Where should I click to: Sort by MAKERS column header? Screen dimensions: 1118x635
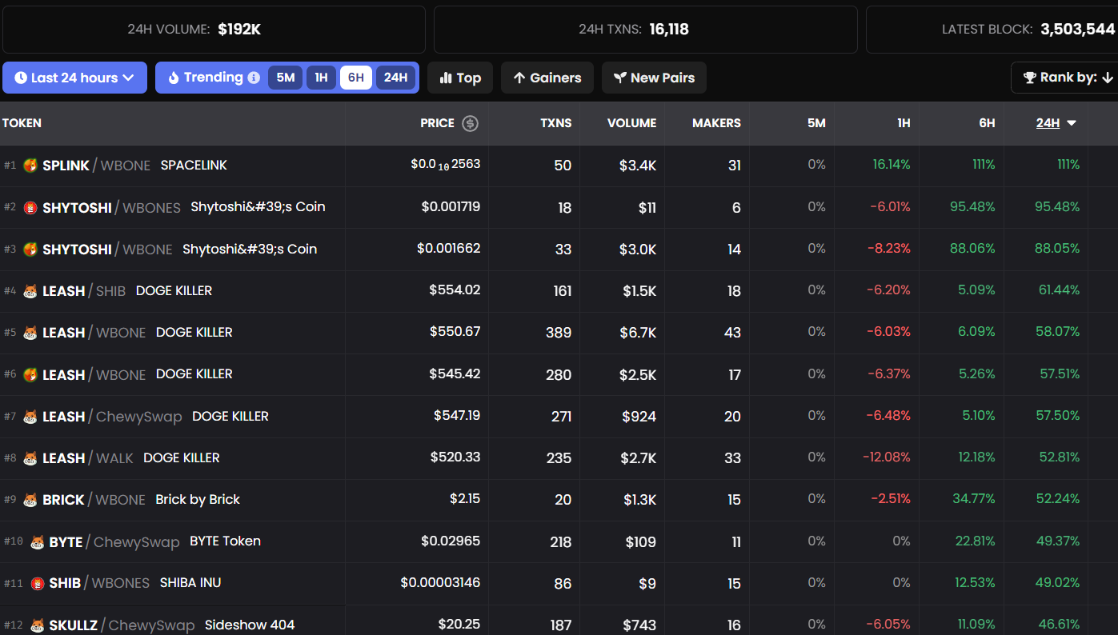[716, 123]
